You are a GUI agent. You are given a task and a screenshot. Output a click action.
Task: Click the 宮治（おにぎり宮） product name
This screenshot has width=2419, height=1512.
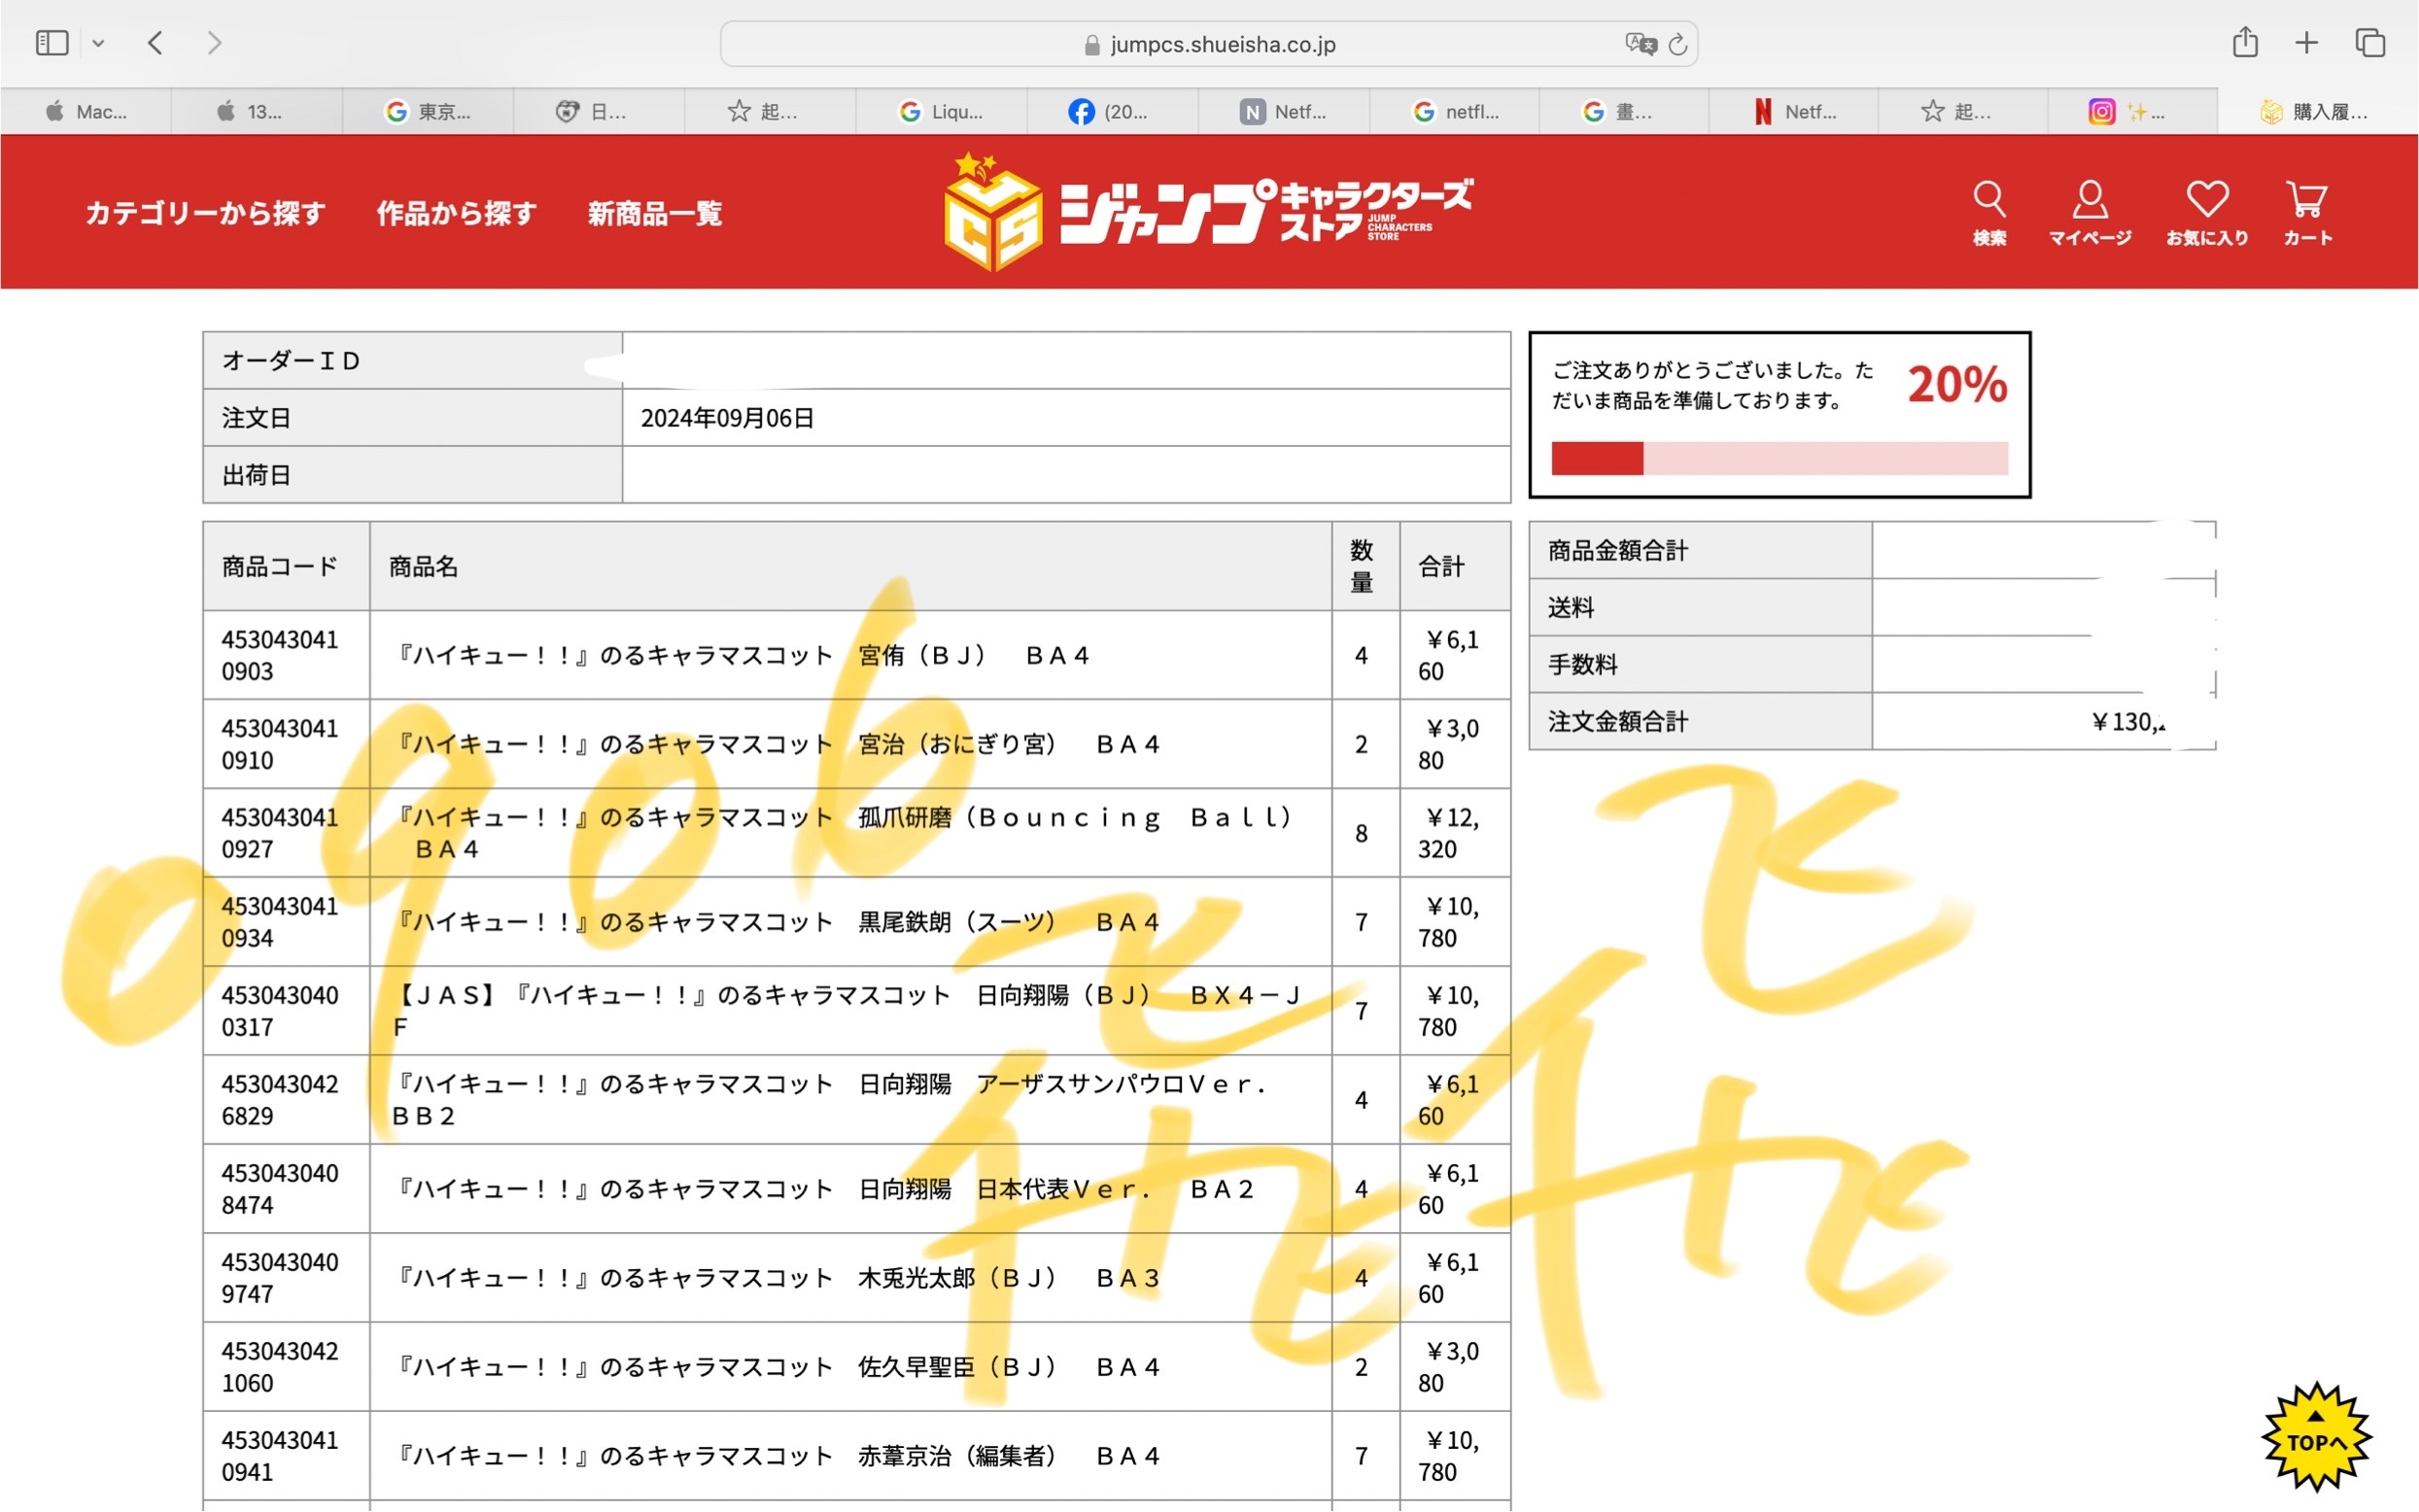point(777,744)
